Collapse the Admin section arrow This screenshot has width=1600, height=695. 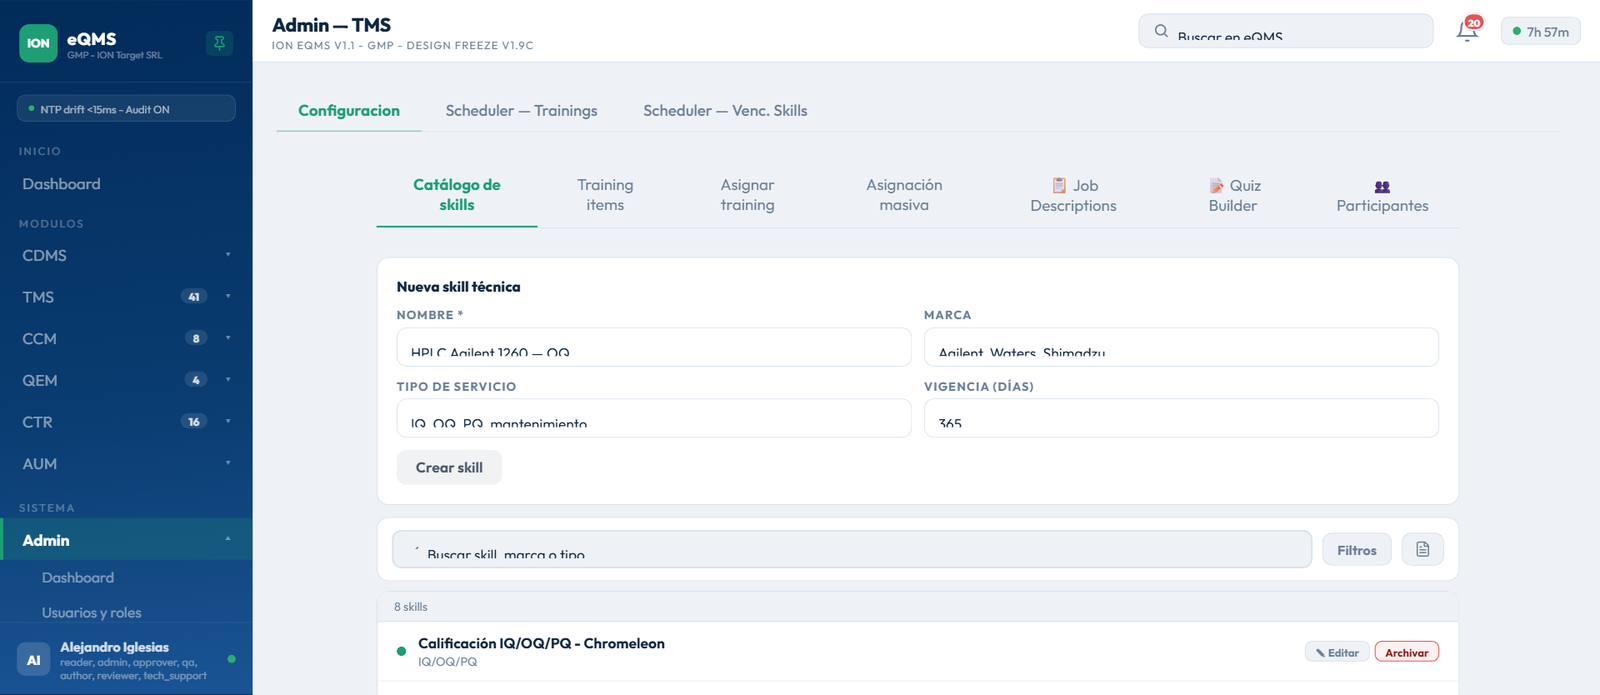coord(228,540)
